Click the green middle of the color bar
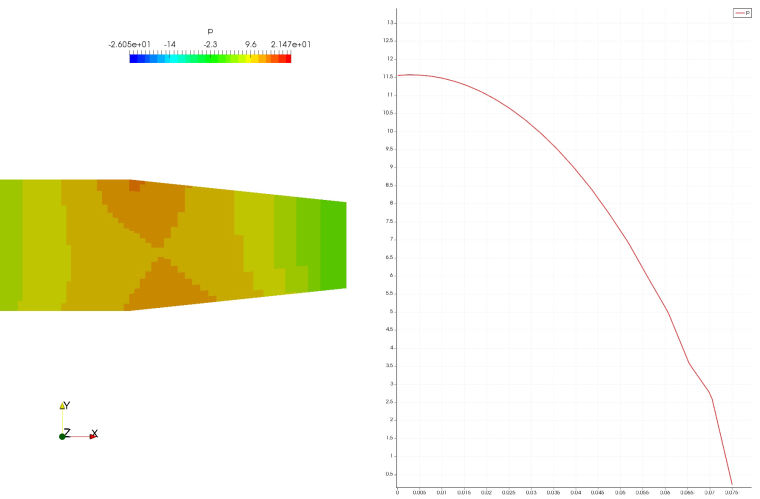 210,58
